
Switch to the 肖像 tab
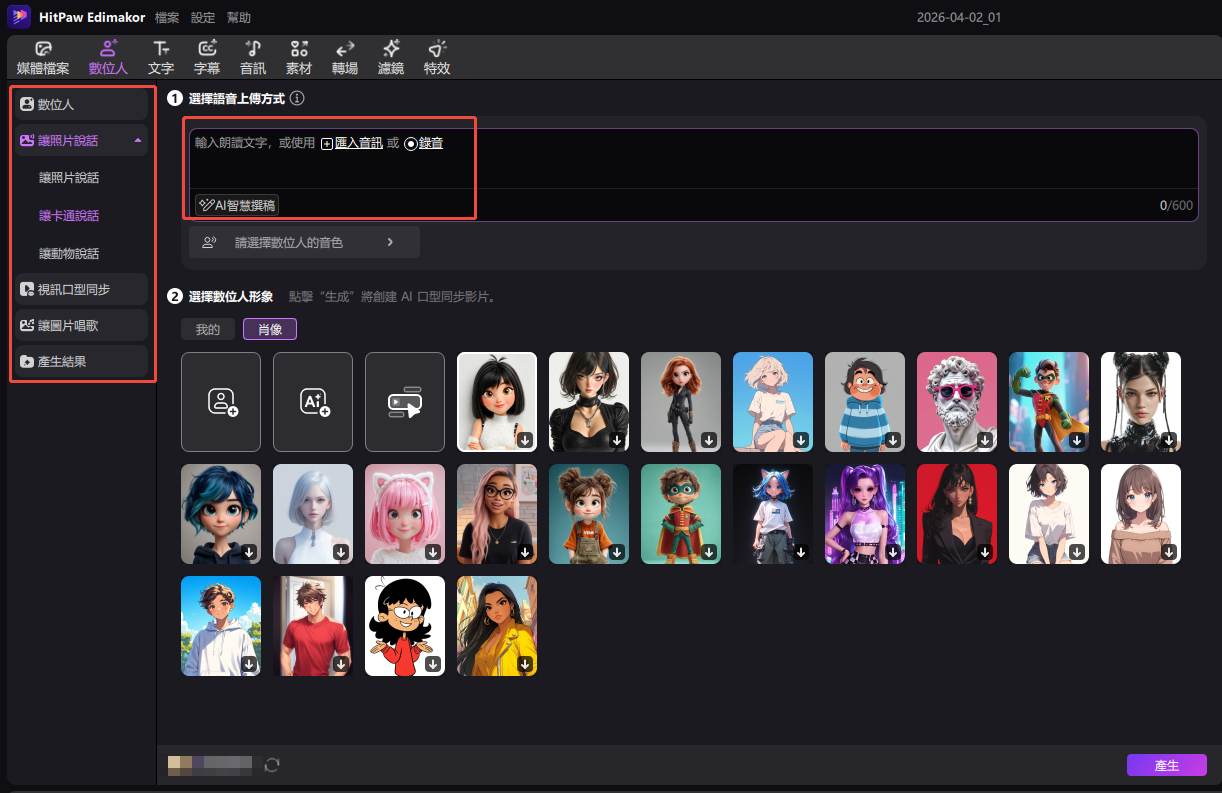(x=269, y=328)
